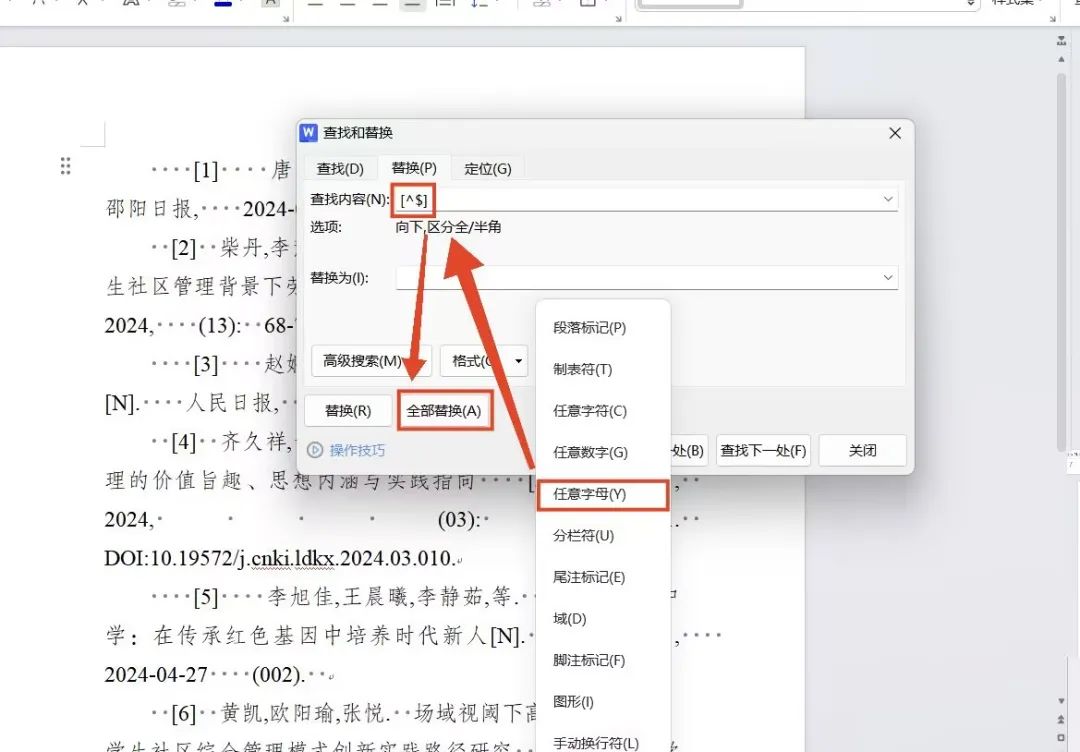Click the browse object square icon below scrollbar
The width and height of the screenshot is (1080, 752).
[x=1061, y=737]
